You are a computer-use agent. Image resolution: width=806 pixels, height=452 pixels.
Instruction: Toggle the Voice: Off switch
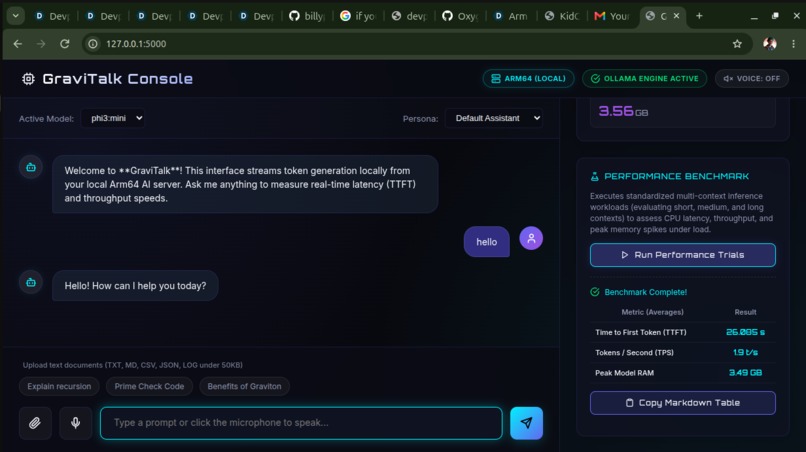752,79
